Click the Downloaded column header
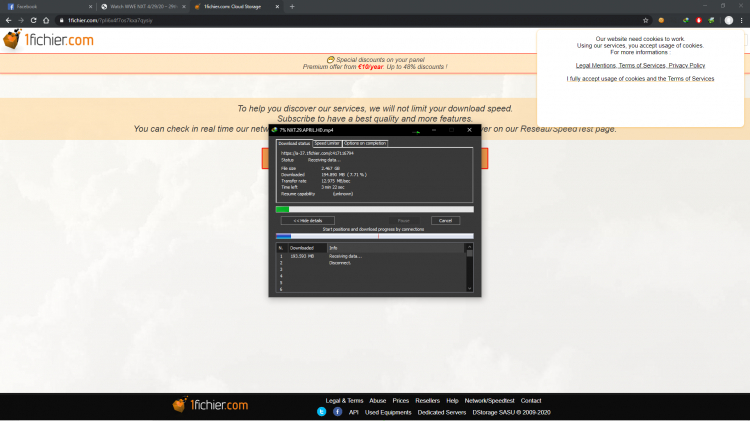This screenshot has width=750, height=421. tap(307, 248)
